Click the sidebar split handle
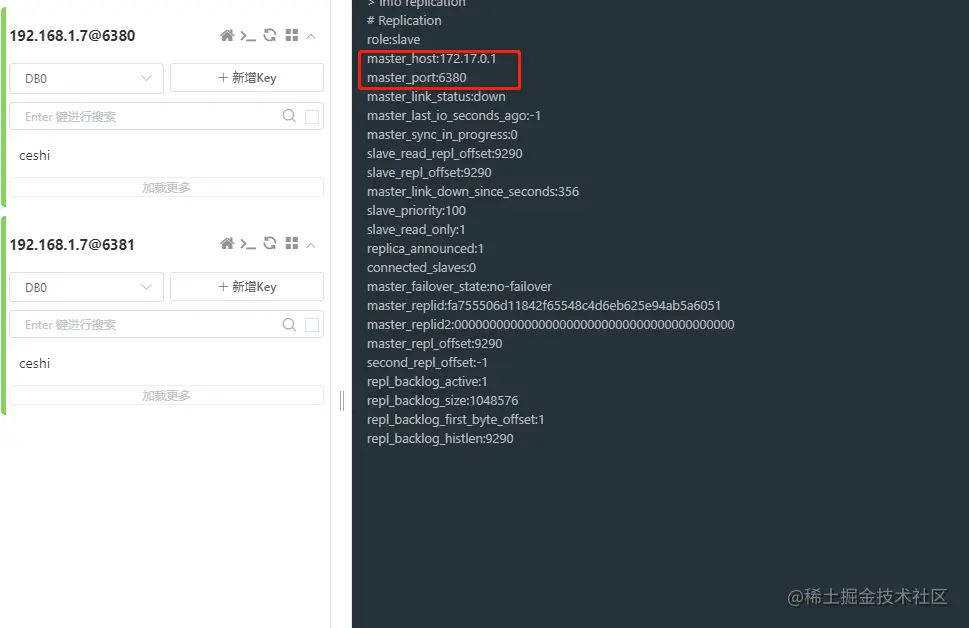The height and width of the screenshot is (628, 969). 342,401
